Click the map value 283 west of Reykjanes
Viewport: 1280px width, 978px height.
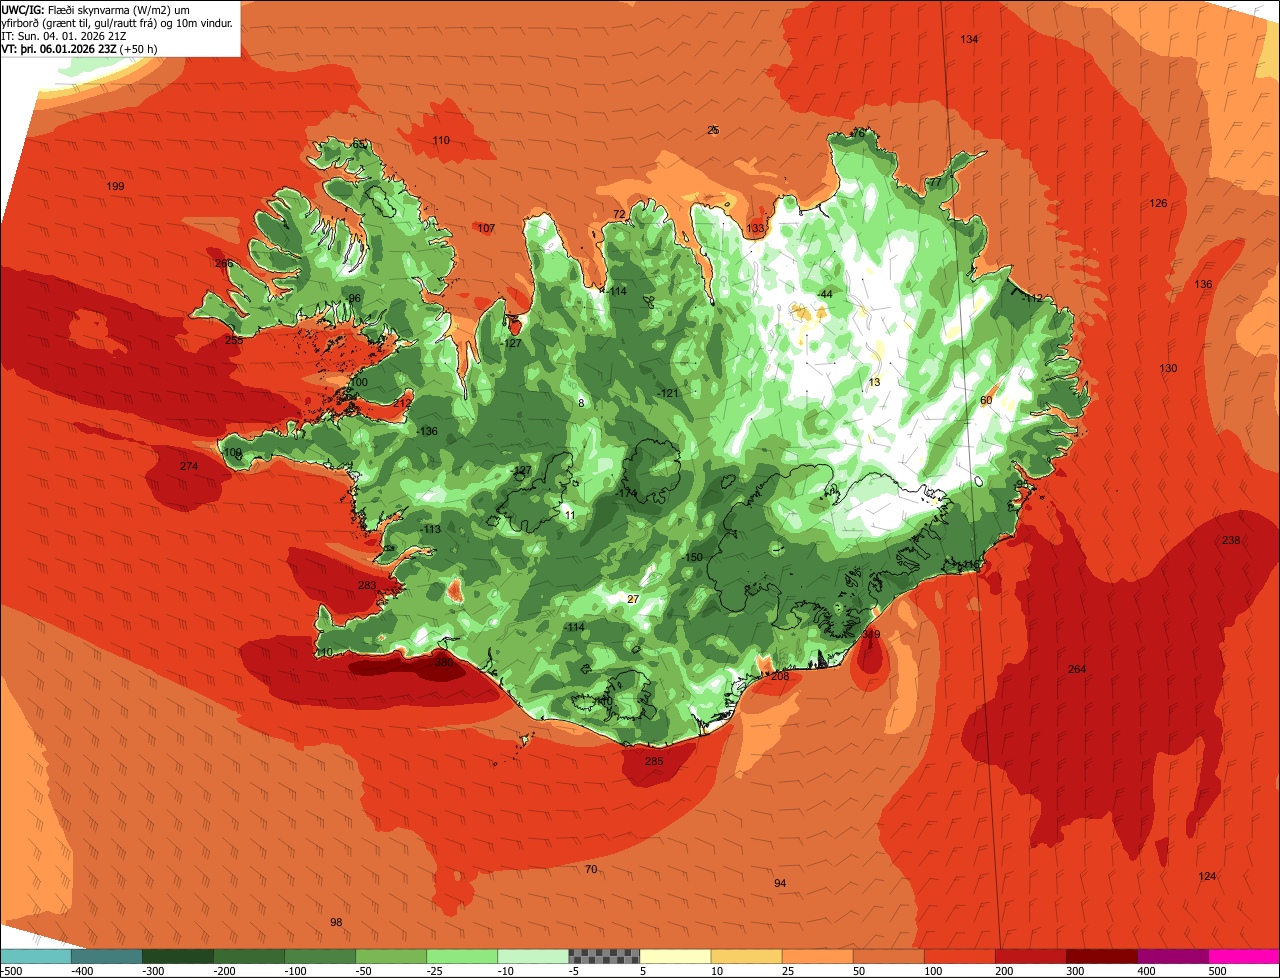367,585
